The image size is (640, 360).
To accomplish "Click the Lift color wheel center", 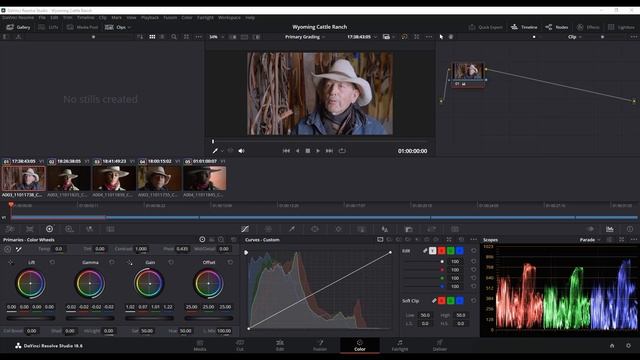I will pyautogui.click(x=31, y=283).
